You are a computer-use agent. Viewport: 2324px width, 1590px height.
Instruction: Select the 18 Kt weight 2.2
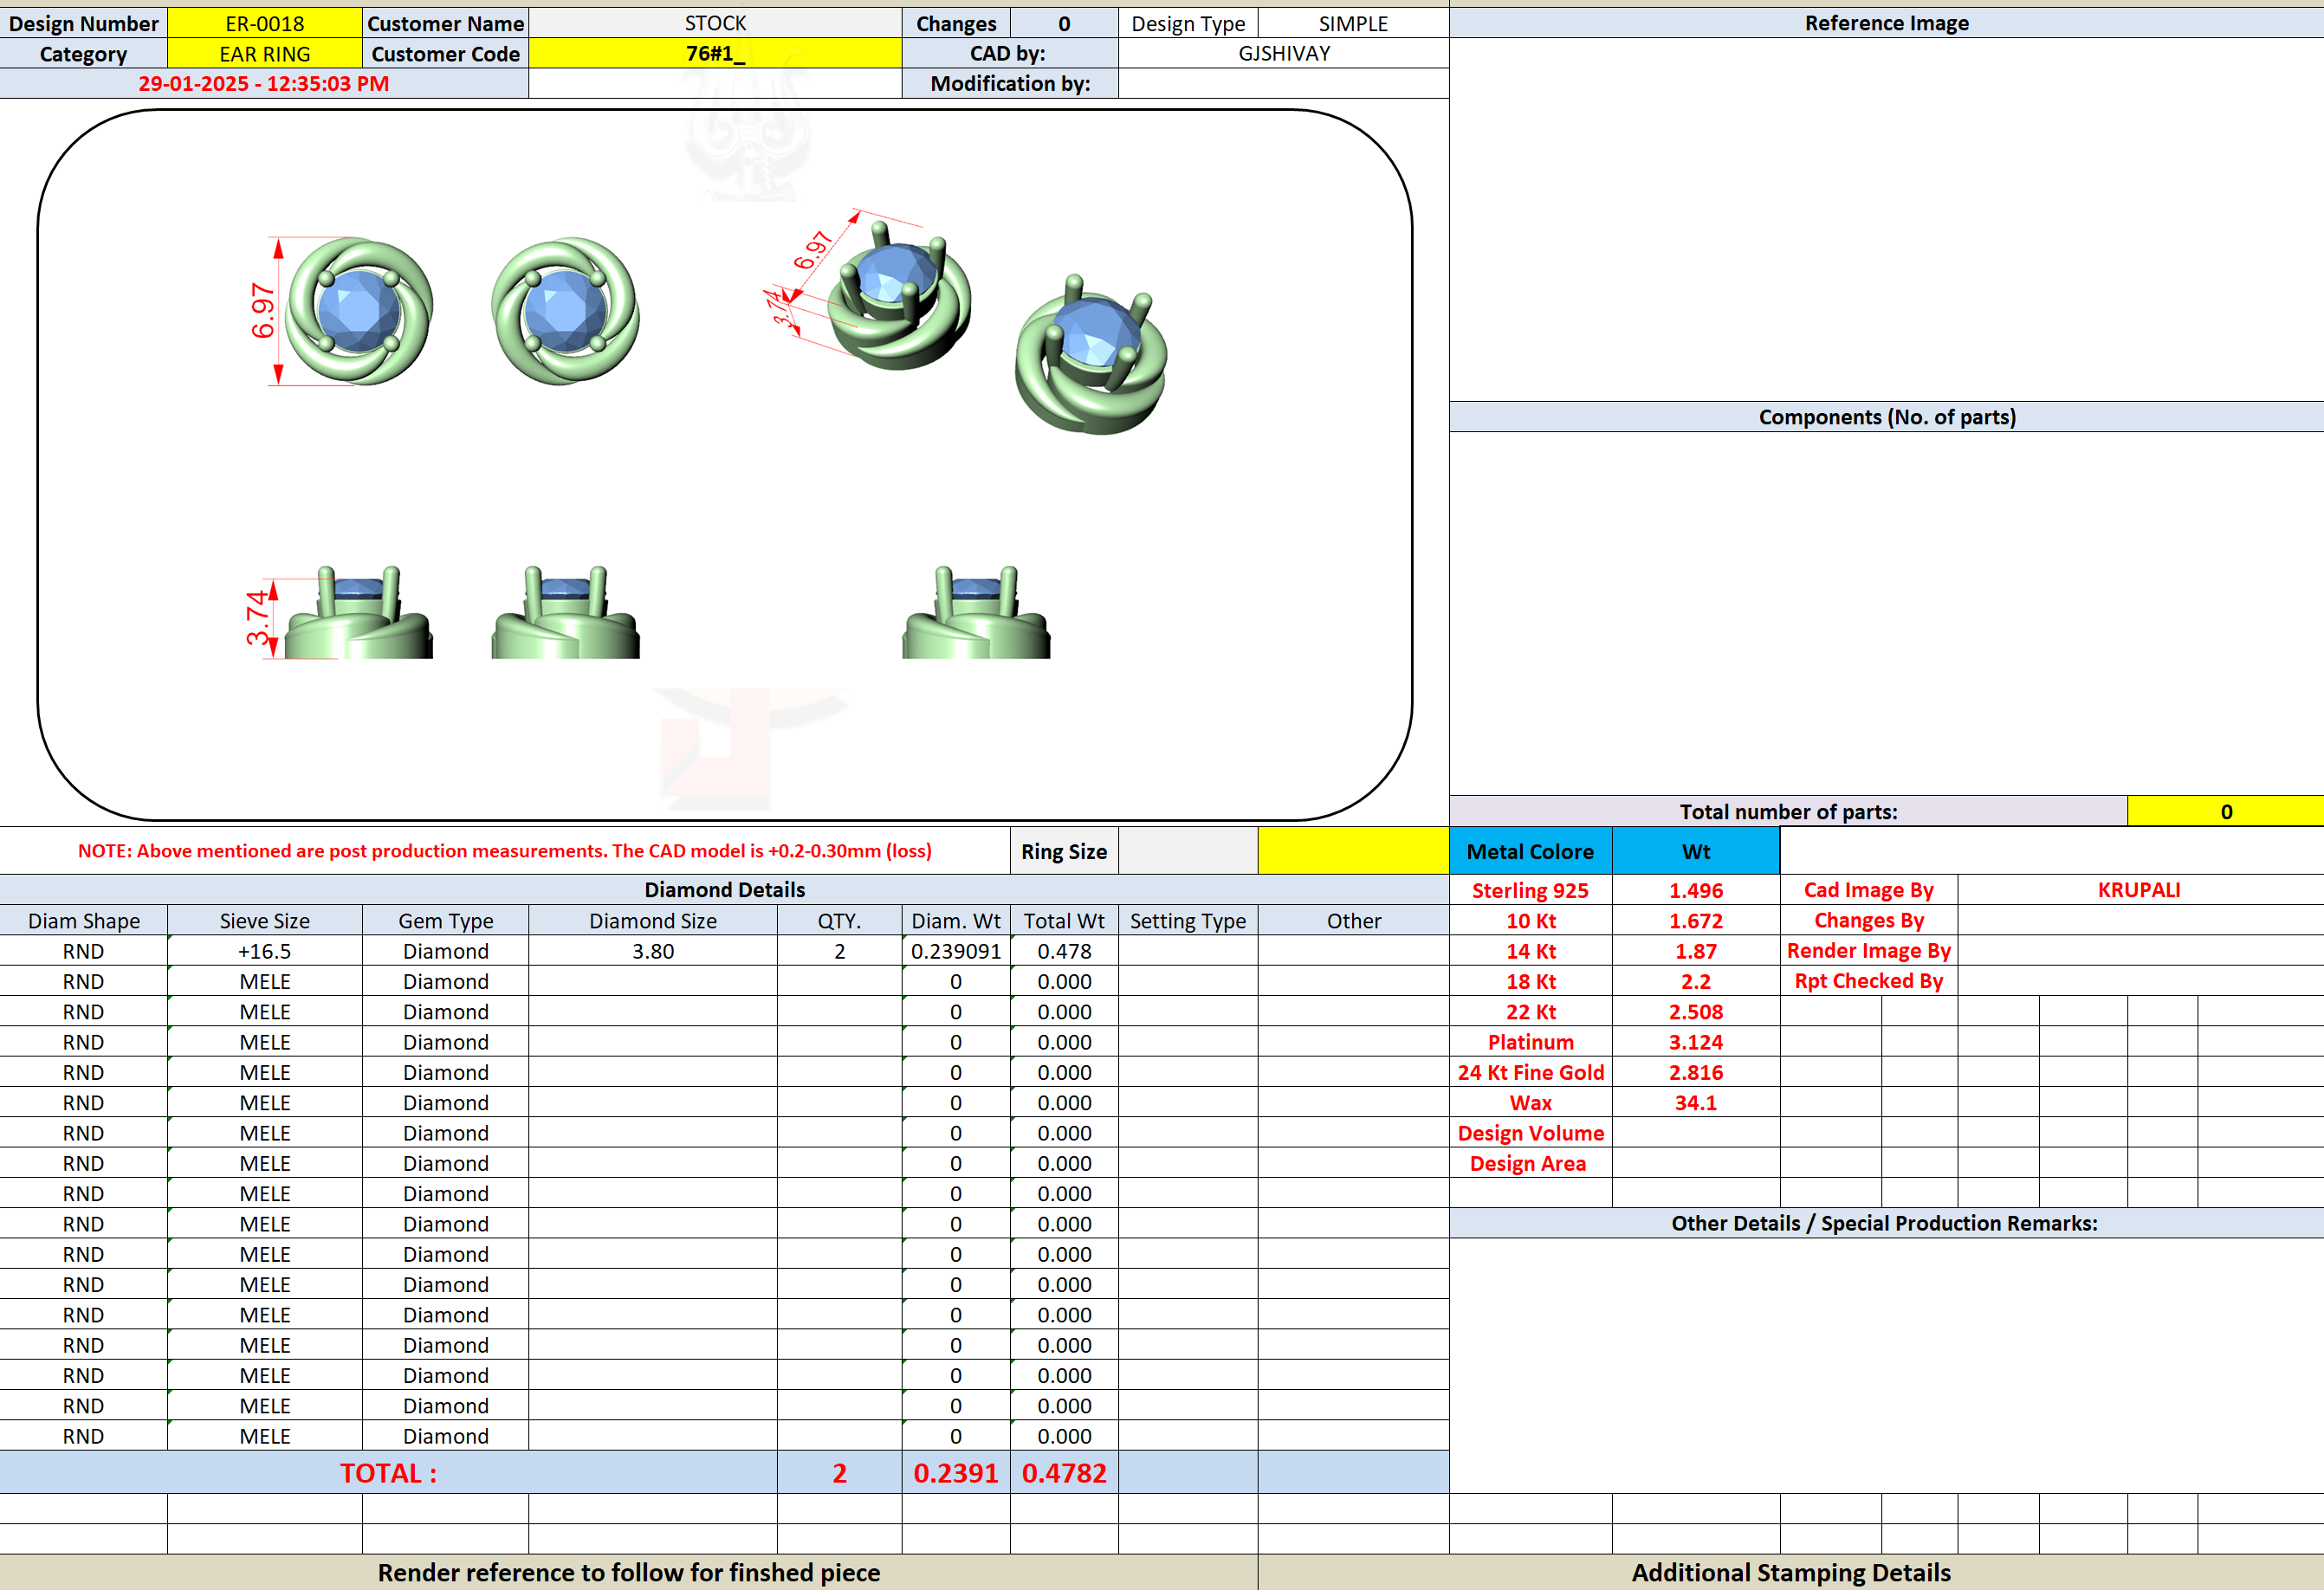pos(1696,981)
